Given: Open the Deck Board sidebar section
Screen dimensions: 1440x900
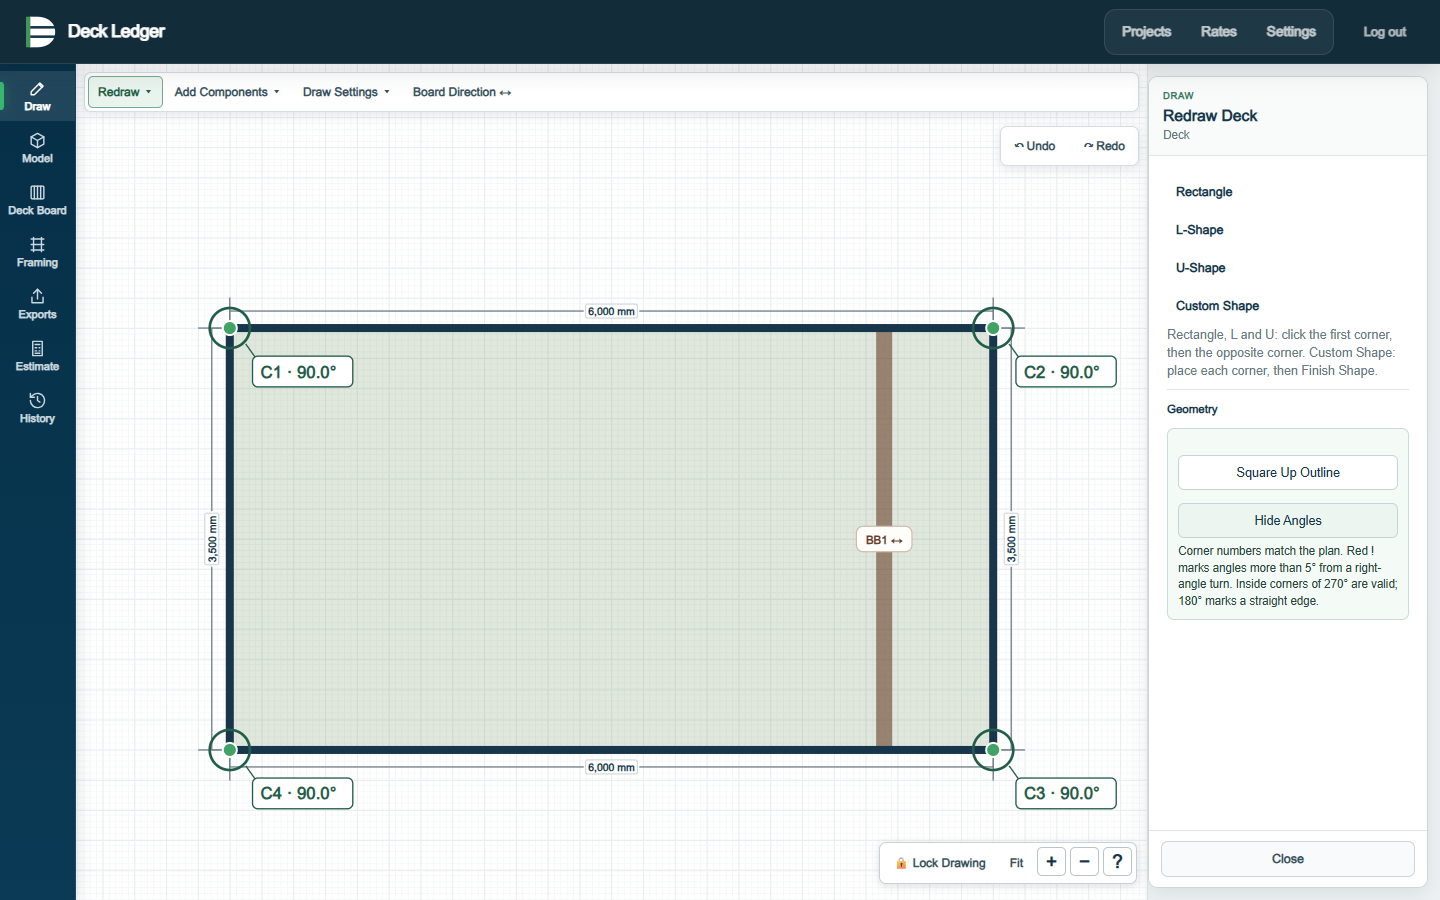Looking at the screenshot, I should tap(37, 200).
